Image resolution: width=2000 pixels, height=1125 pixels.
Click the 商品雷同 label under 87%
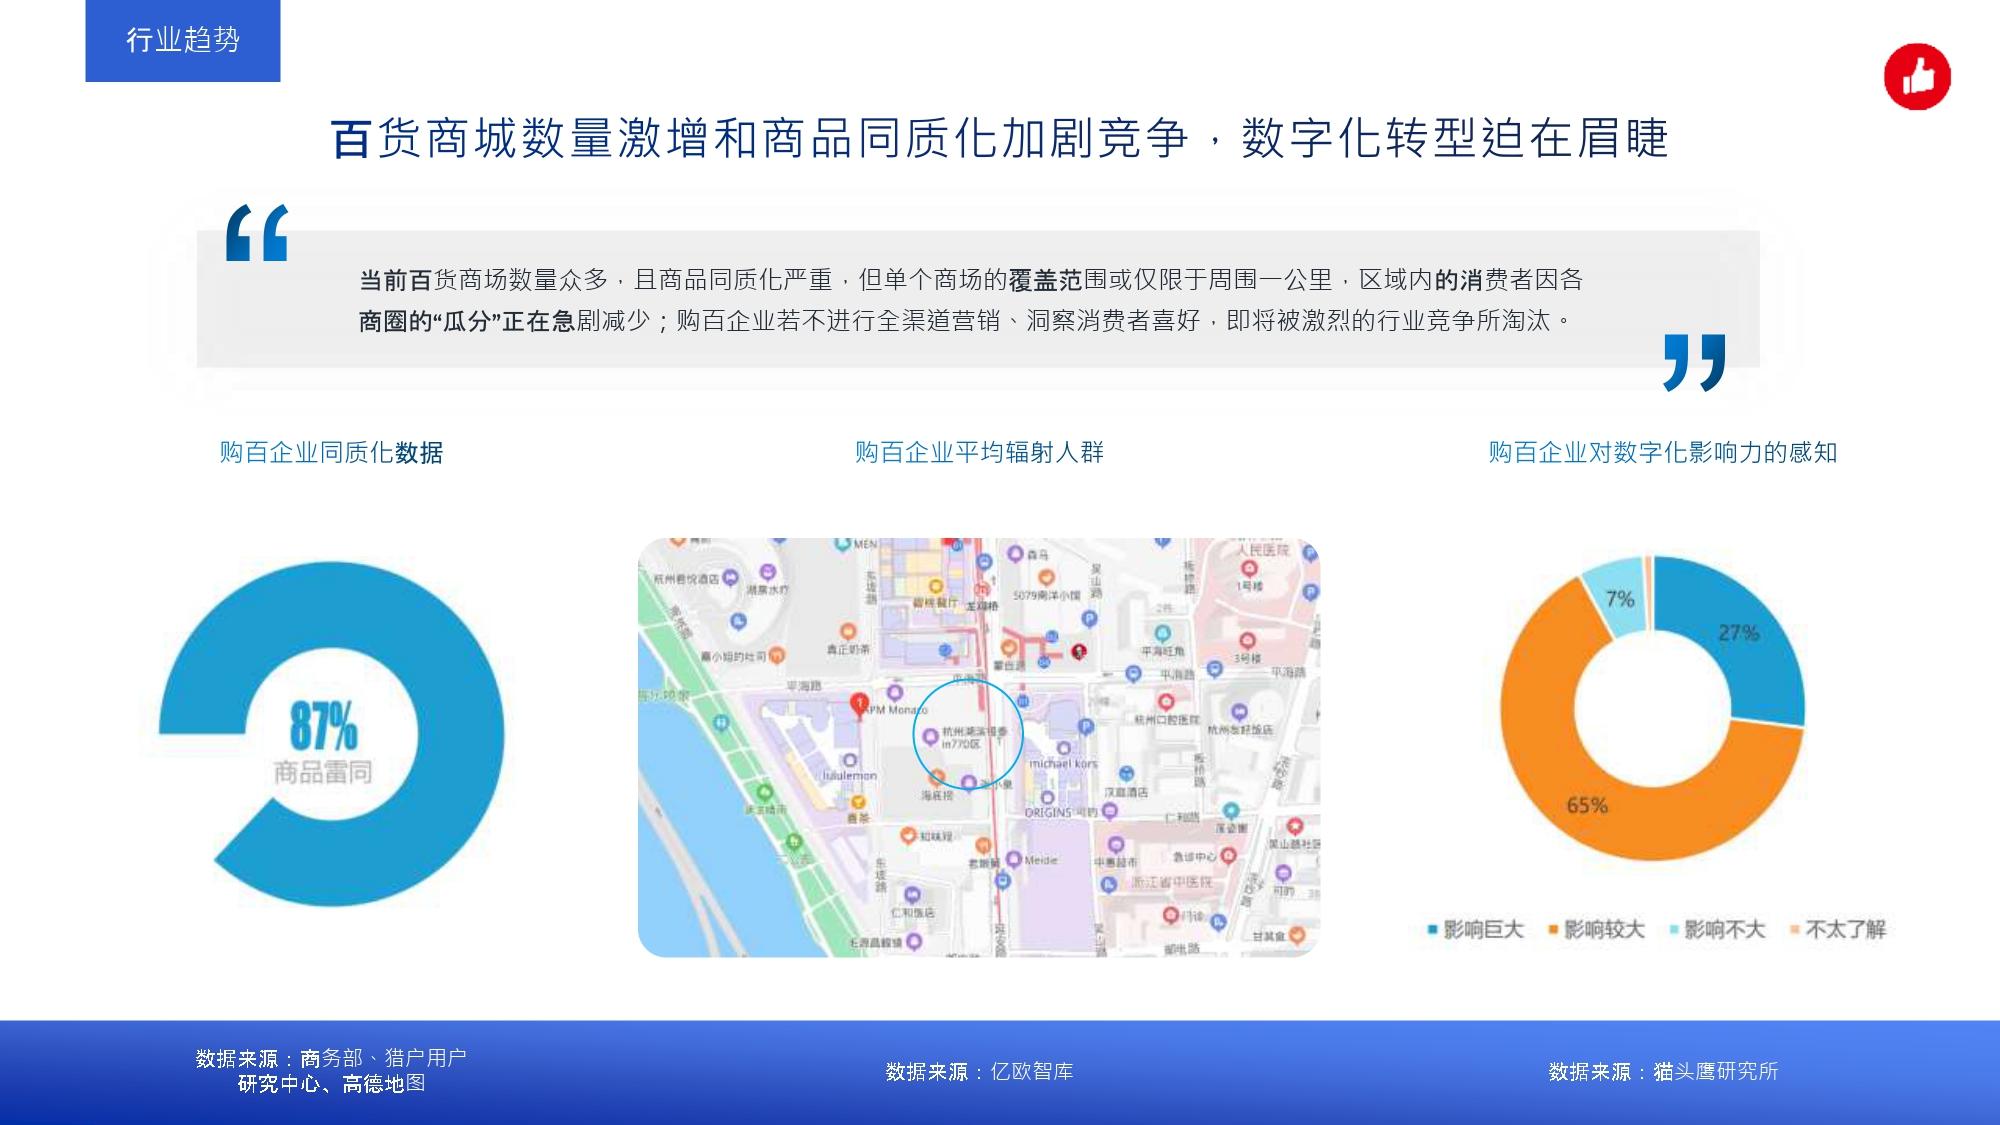click(323, 772)
